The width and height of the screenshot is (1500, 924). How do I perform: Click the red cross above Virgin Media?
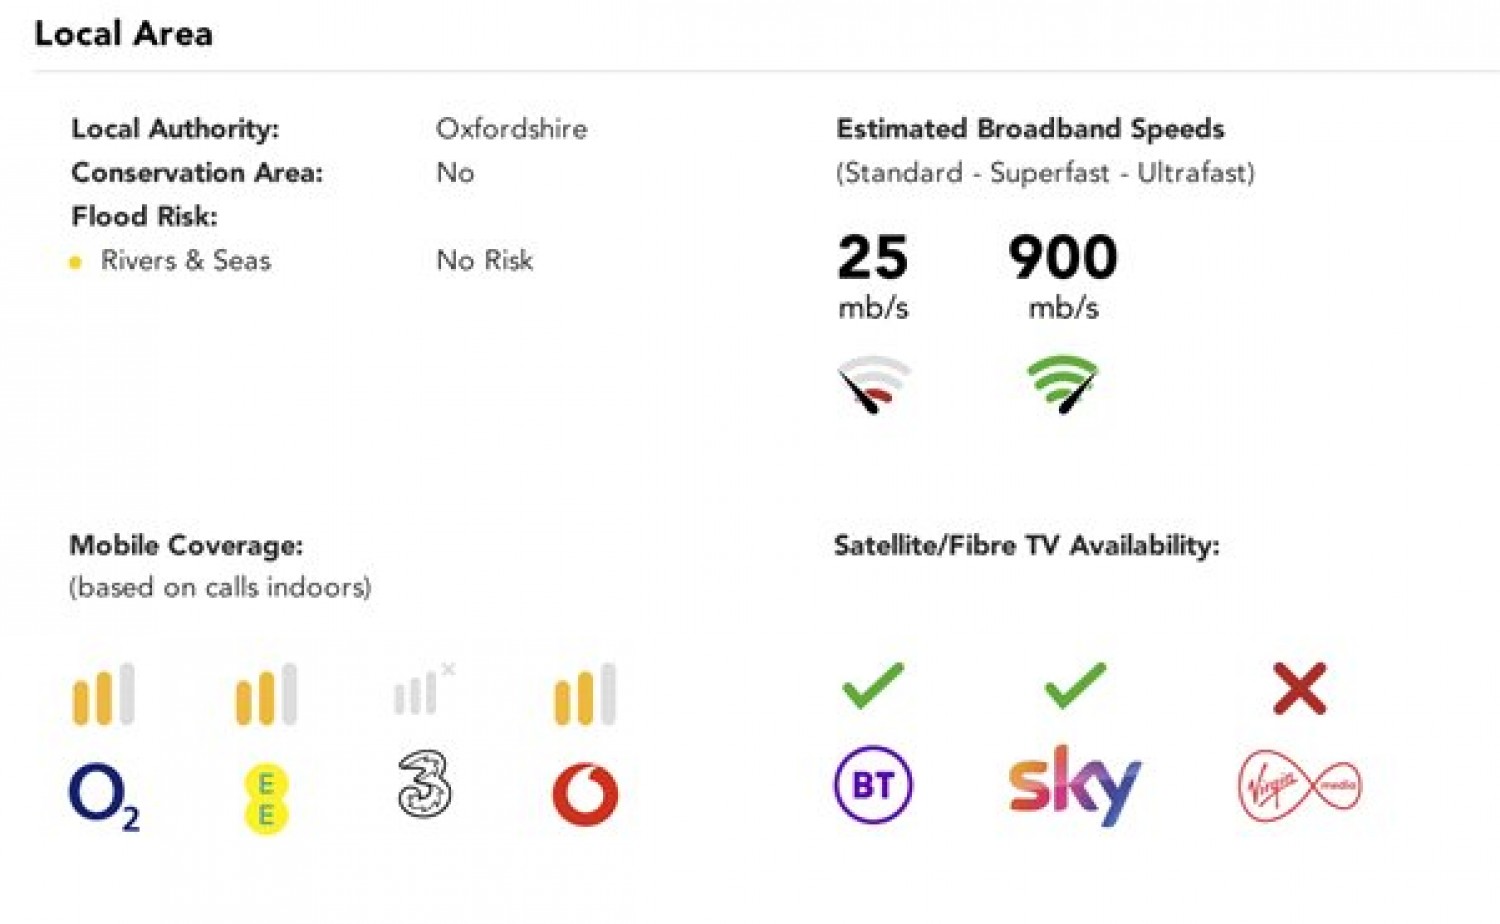[1299, 688]
